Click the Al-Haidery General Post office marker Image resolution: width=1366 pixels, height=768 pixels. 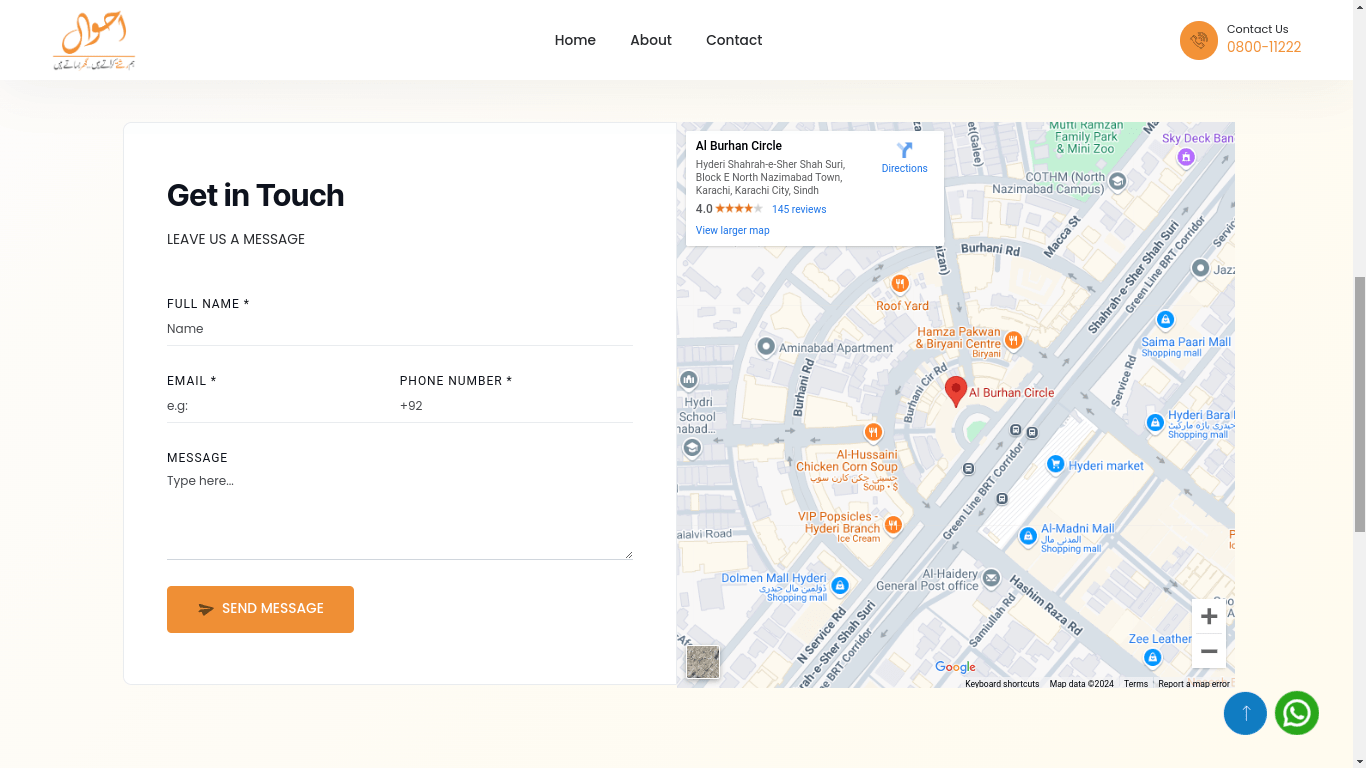991,578
